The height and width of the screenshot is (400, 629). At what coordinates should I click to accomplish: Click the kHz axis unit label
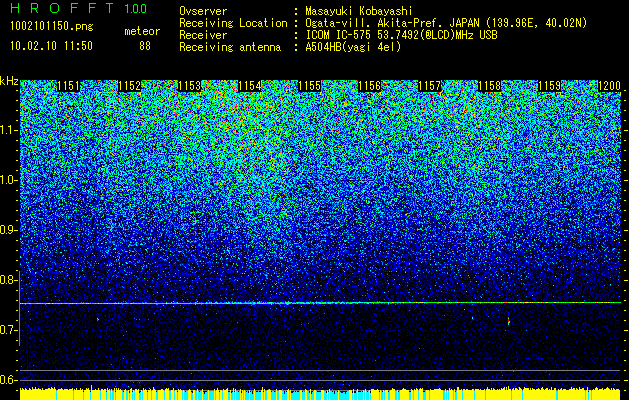[9, 81]
